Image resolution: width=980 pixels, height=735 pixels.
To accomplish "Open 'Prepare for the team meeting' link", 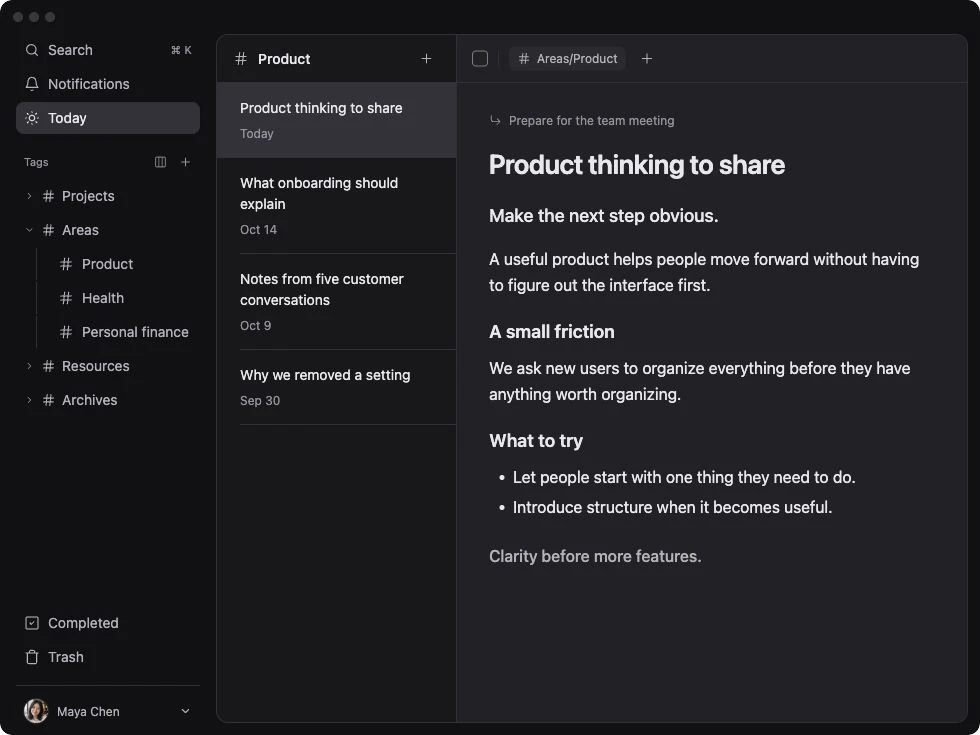I will [591, 121].
